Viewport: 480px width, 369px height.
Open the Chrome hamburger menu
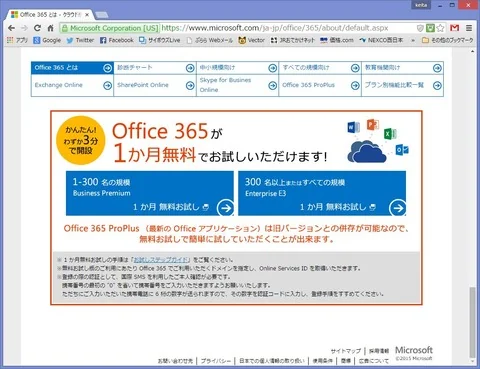[469, 28]
